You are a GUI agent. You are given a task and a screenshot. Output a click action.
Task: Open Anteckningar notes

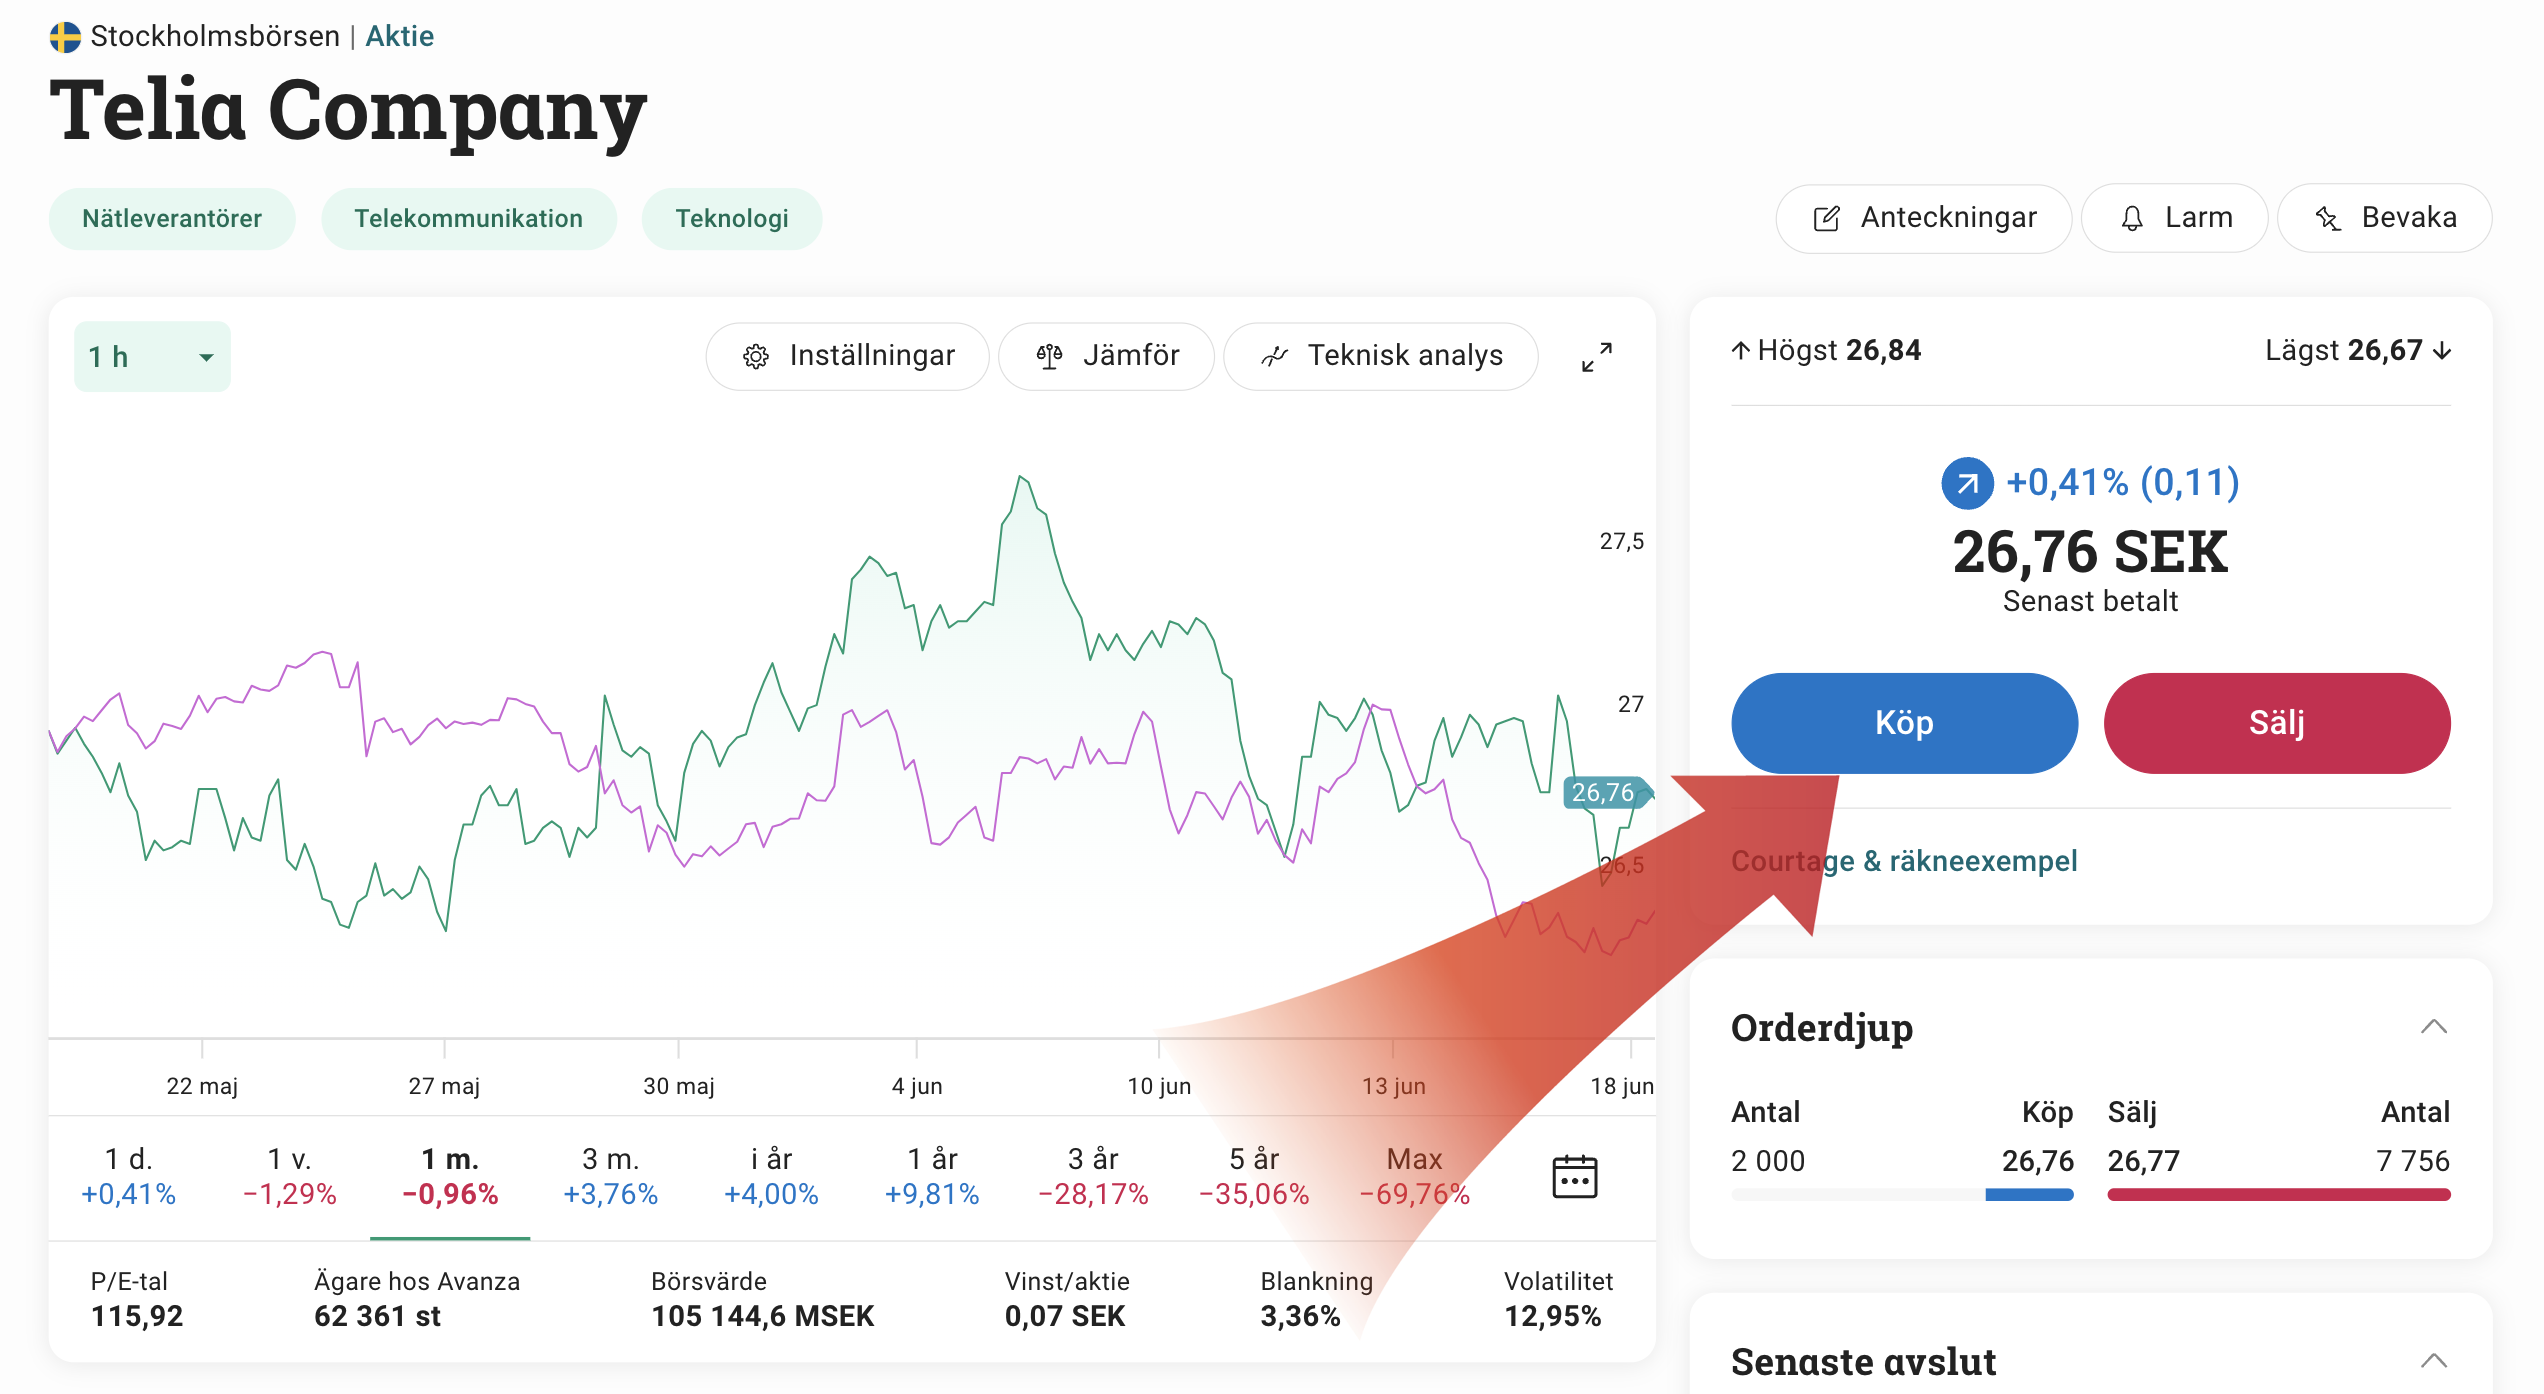click(x=1924, y=218)
